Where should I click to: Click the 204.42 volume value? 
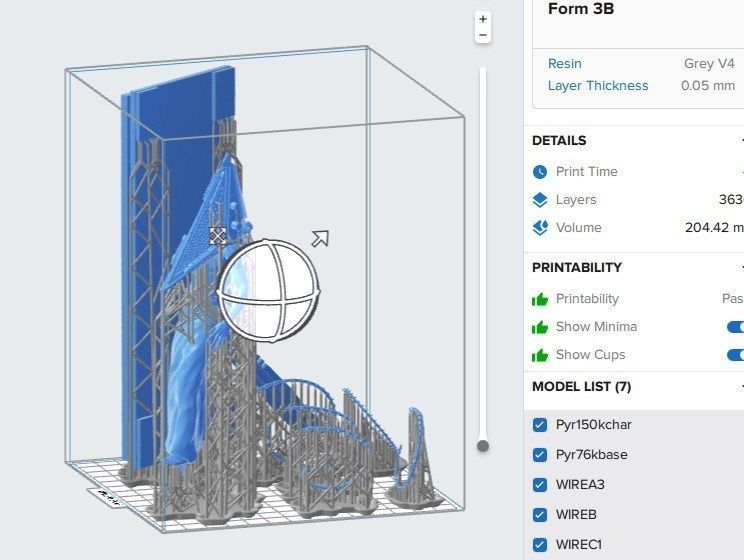click(x=714, y=228)
